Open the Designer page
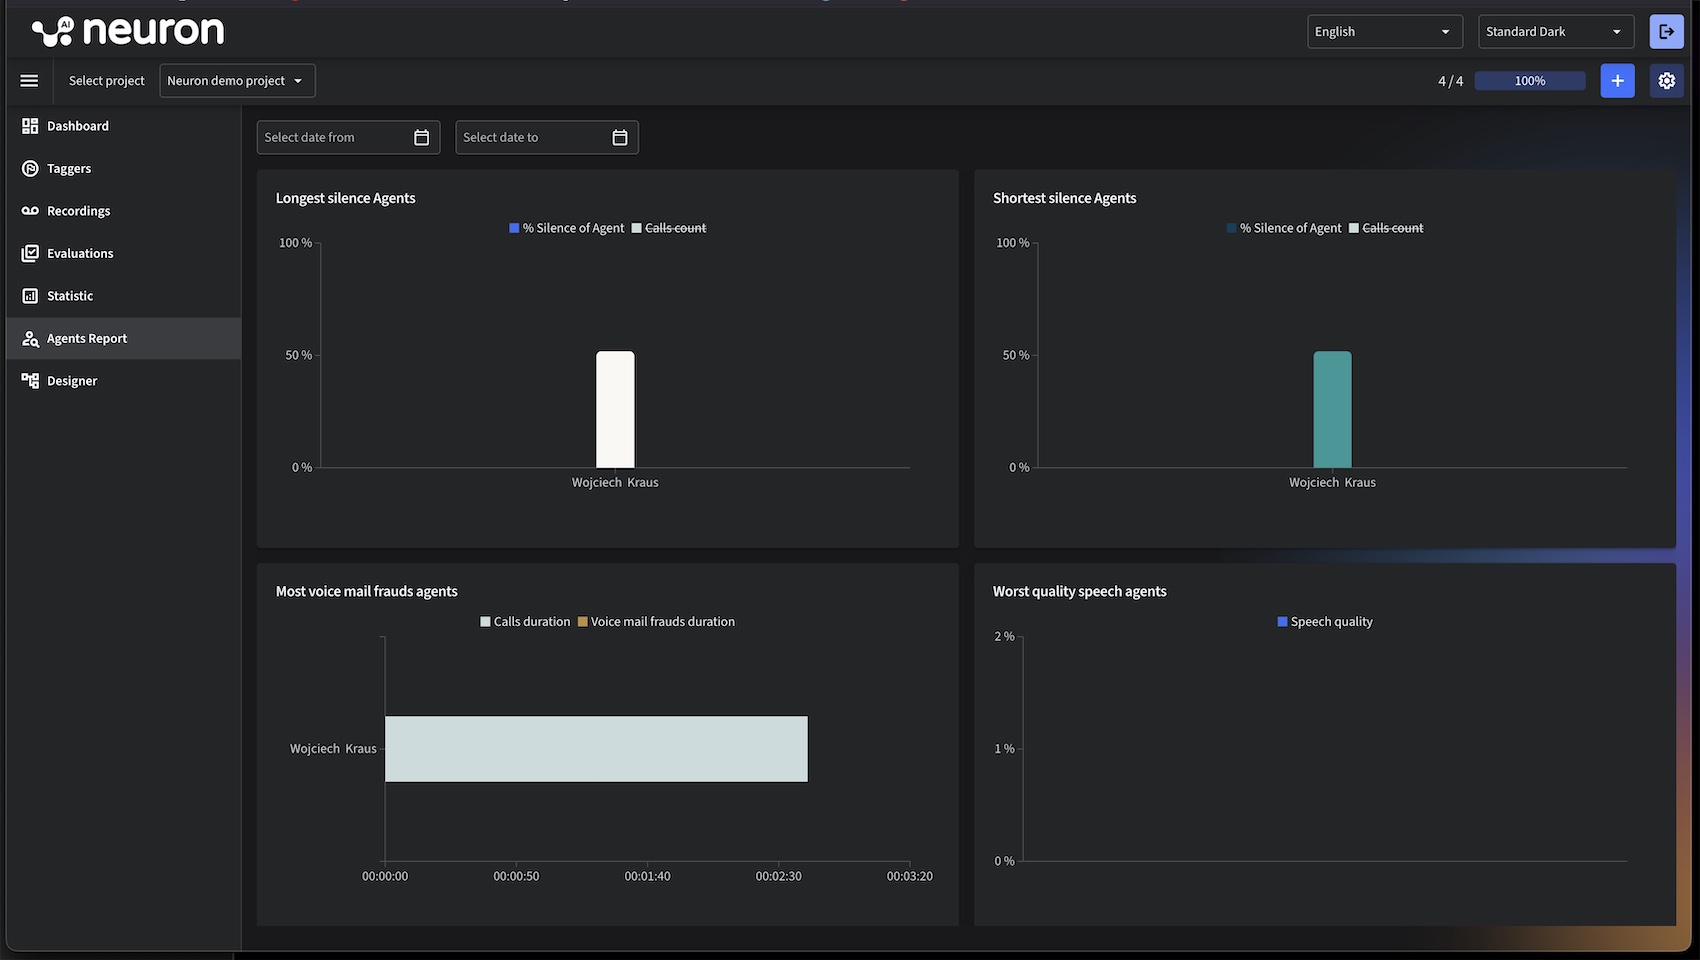This screenshot has height=960, width=1700. point(72,381)
